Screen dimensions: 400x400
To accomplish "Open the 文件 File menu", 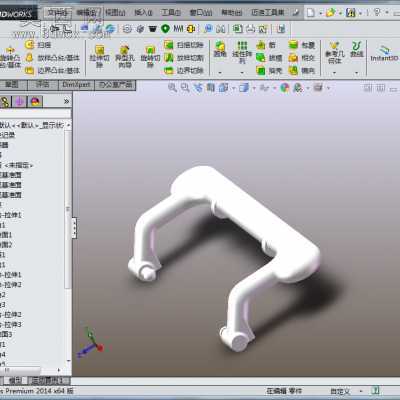I will pyautogui.click(x=57, y=13).
